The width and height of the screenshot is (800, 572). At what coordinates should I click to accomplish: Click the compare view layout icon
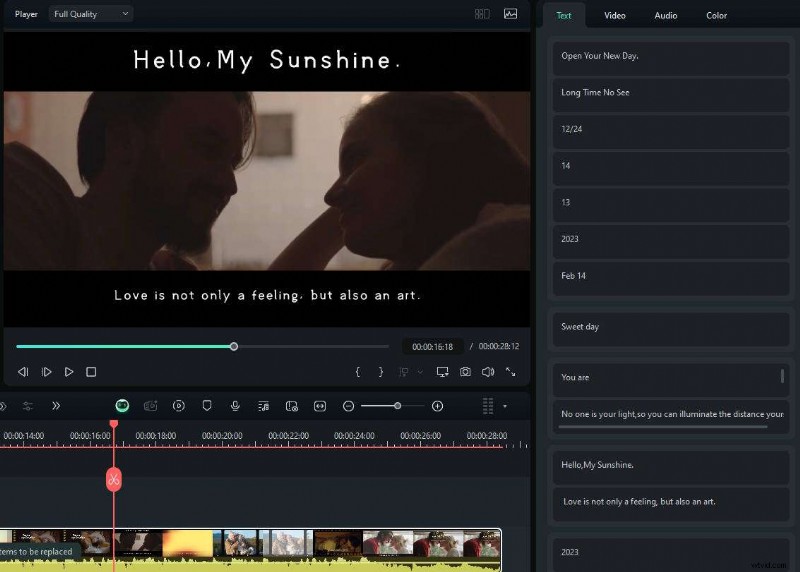coord(482,14)
